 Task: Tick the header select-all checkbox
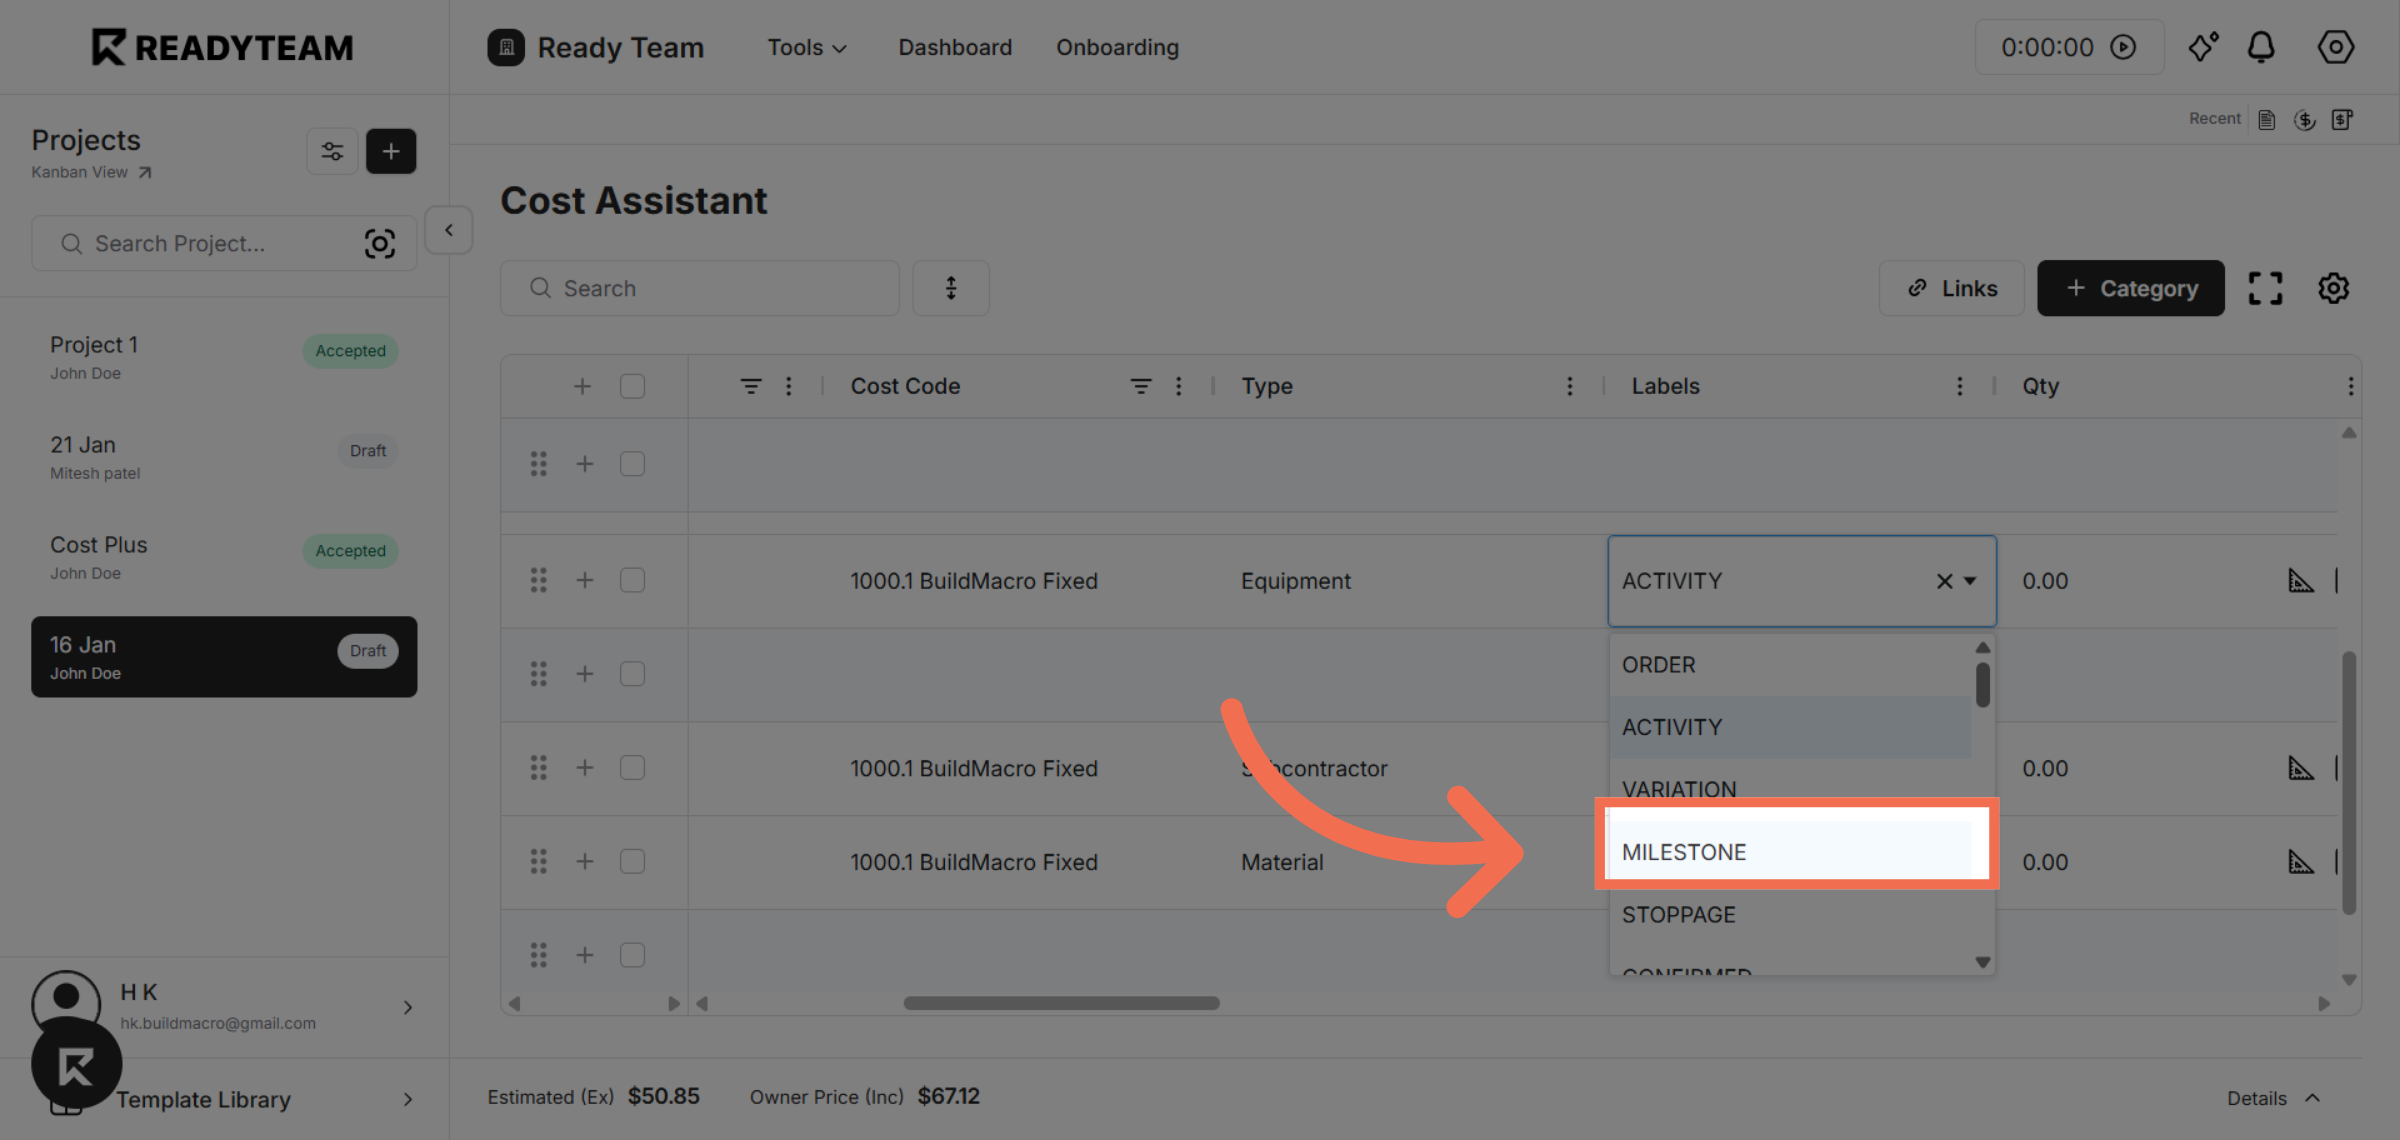632,386
